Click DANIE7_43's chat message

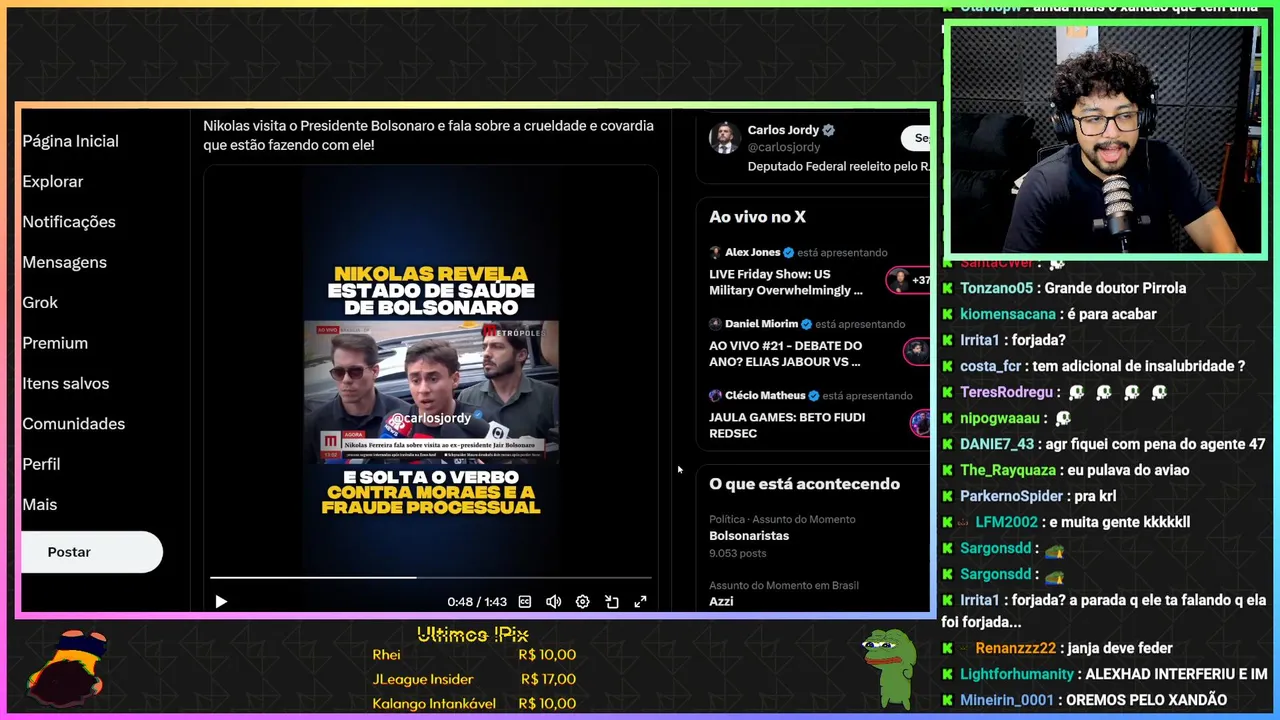coord(1153,444)
